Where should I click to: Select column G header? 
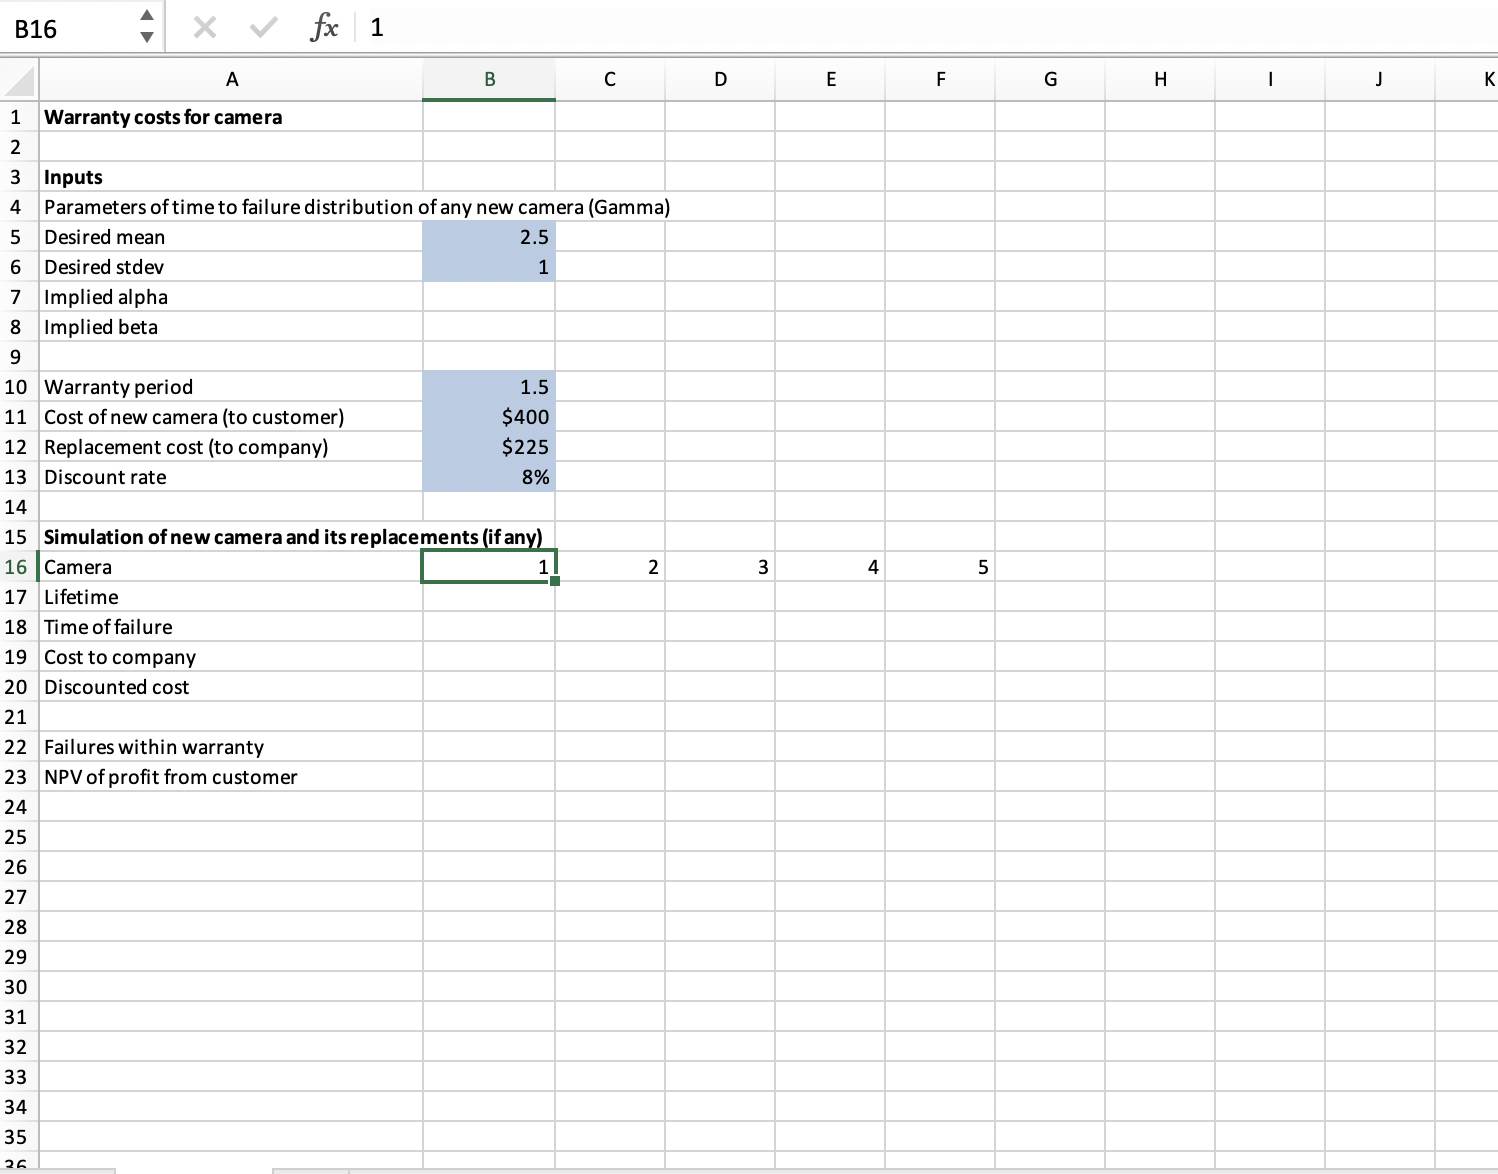tap(1050, 80)
